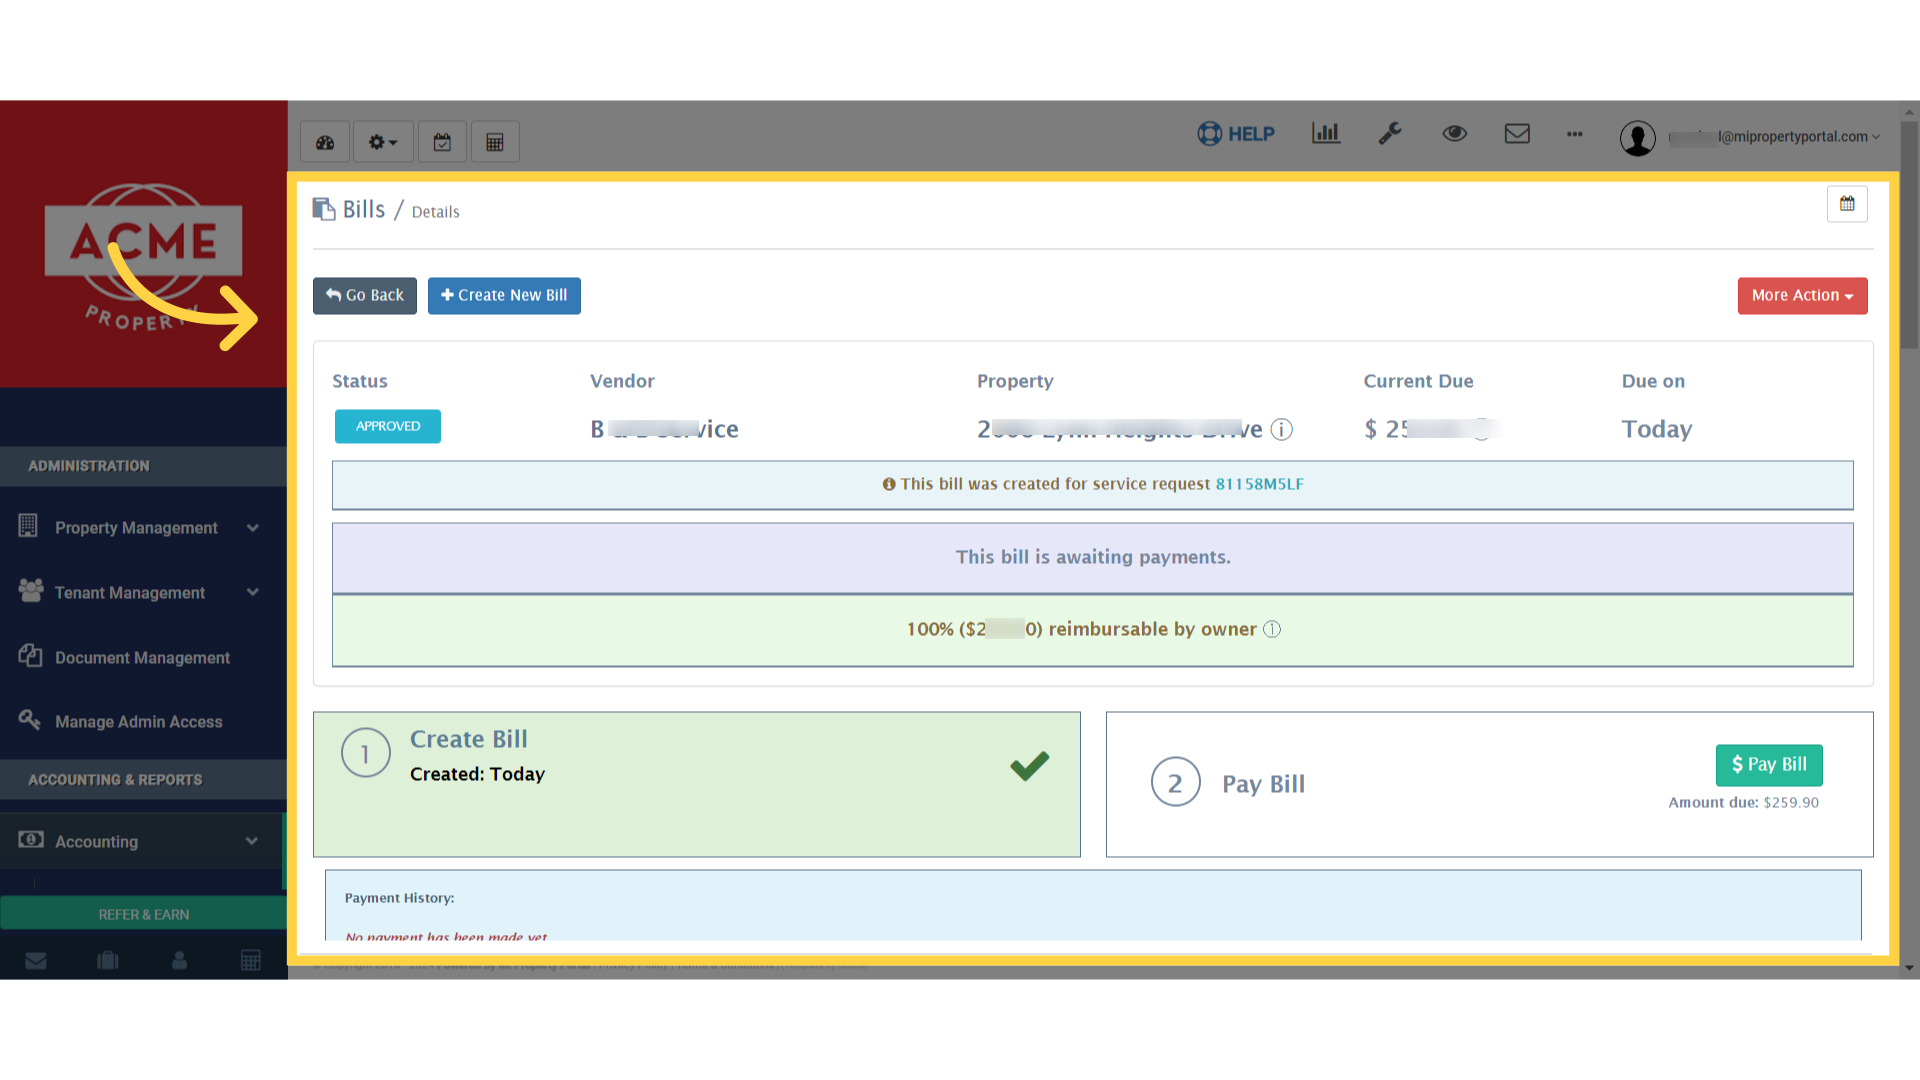Click the ADMINISTRATION section header
The width and height of the screenshot is (1920, 1080).
(x=144, y=466)
